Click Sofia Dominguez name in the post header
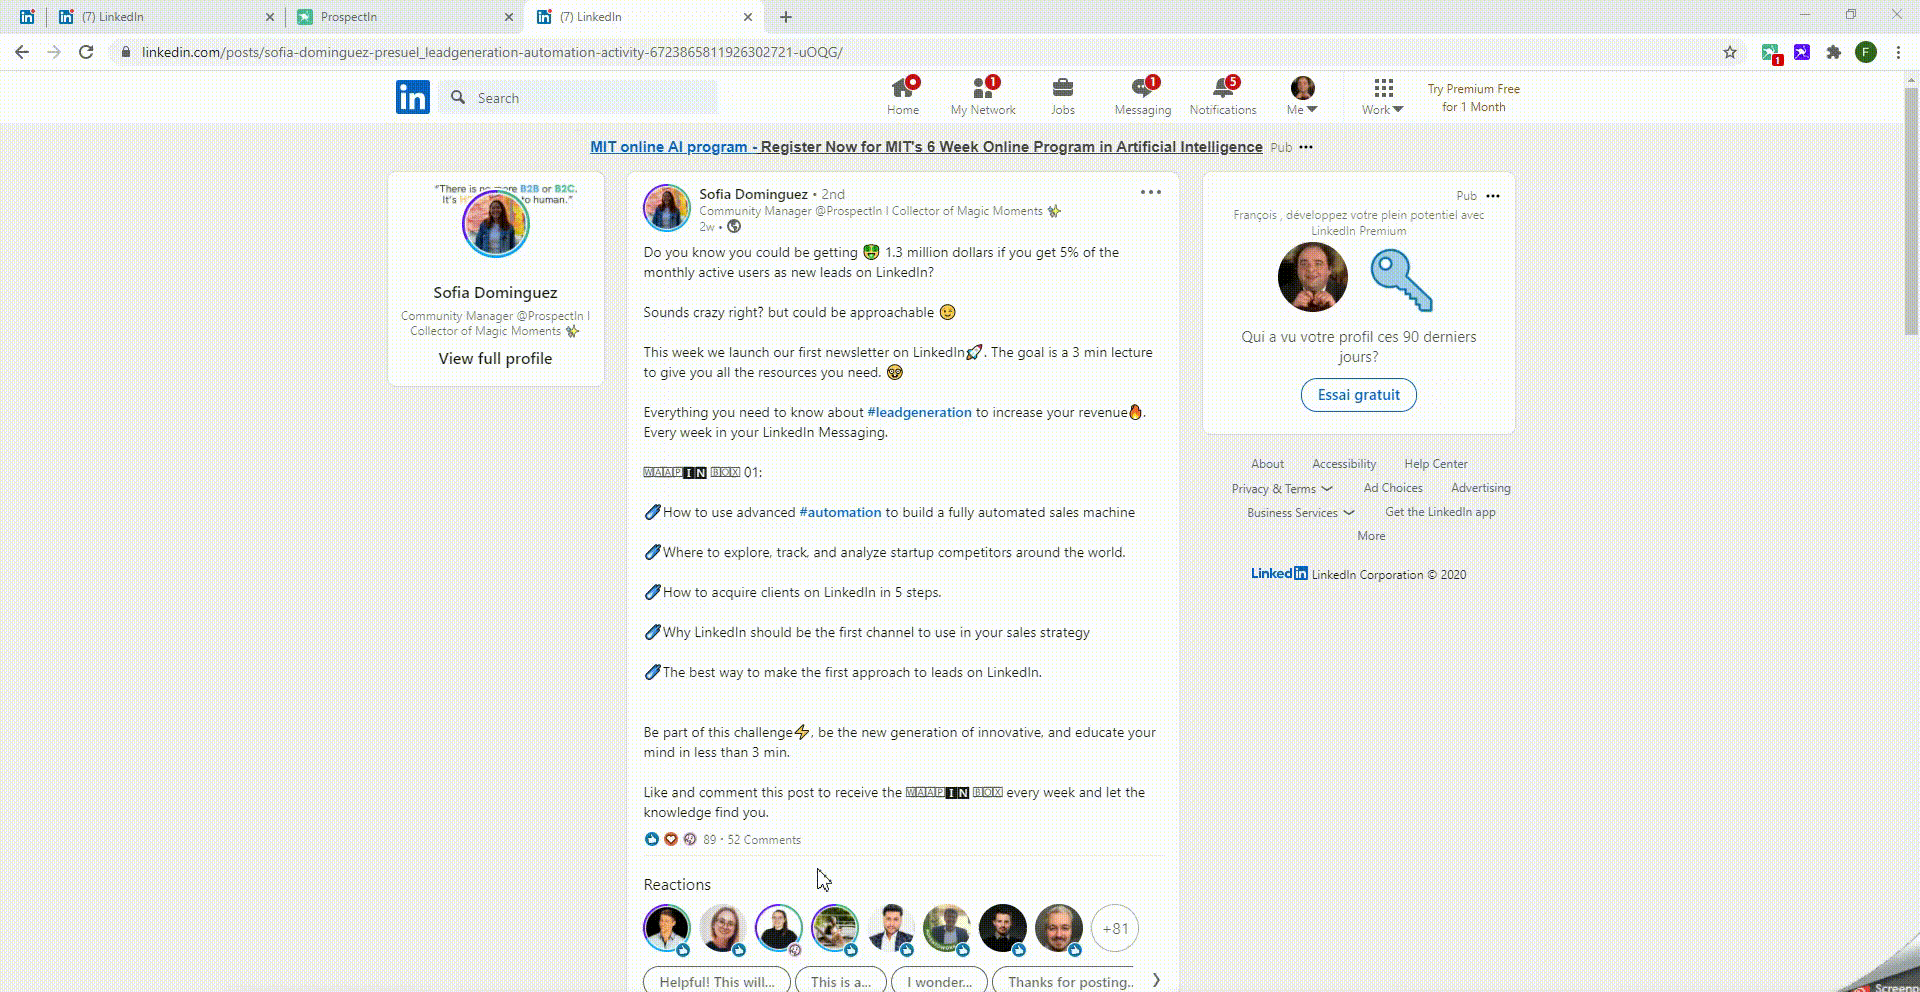Viewport: 1920px width, 992px height. point(753,194)
